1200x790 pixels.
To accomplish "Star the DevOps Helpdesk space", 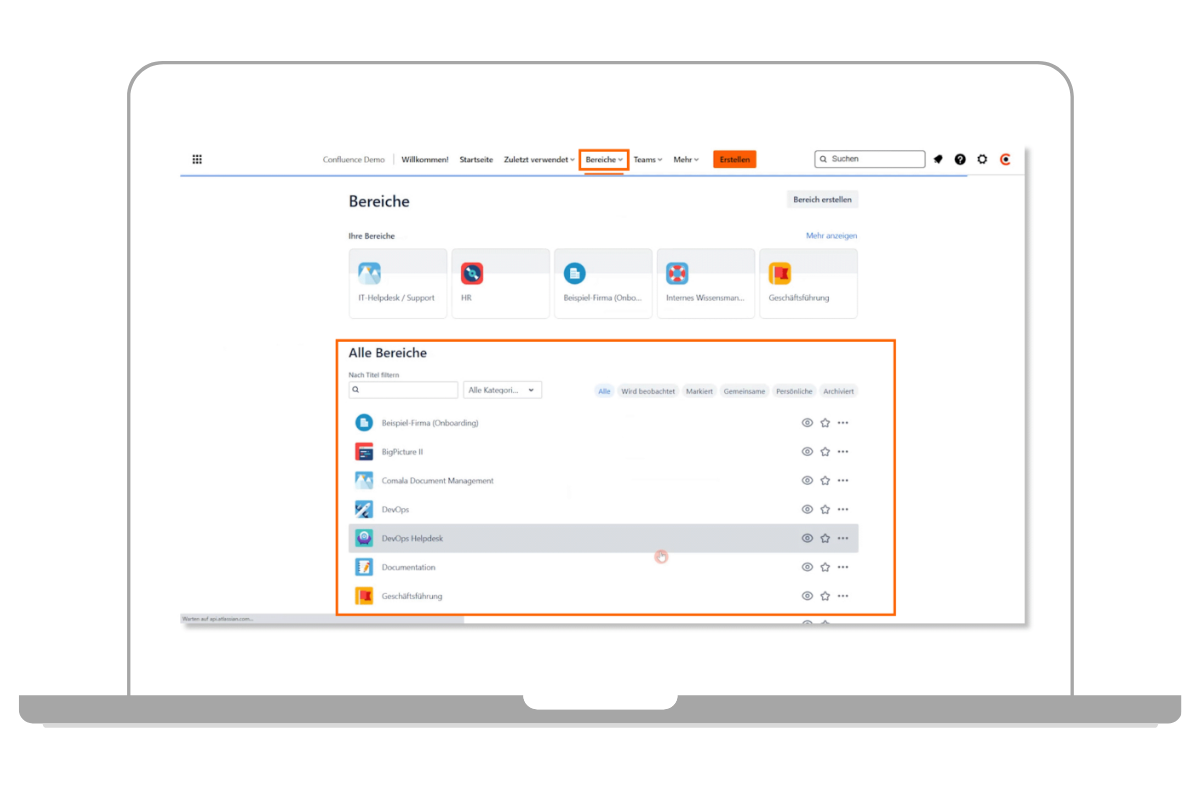I will [x=825, y=538].
